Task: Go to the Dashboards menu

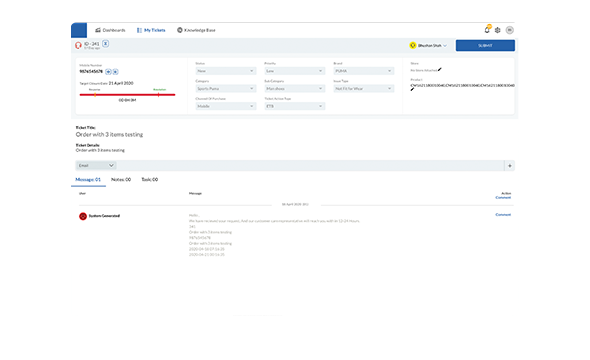Action: point(110,30)
